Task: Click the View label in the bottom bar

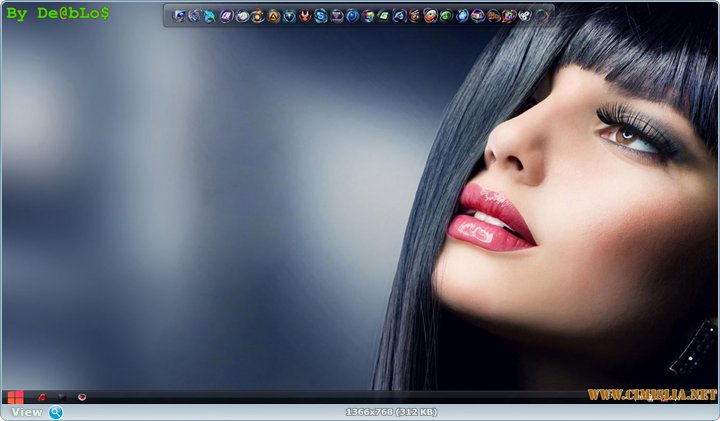Action: [x=26, y=412]
